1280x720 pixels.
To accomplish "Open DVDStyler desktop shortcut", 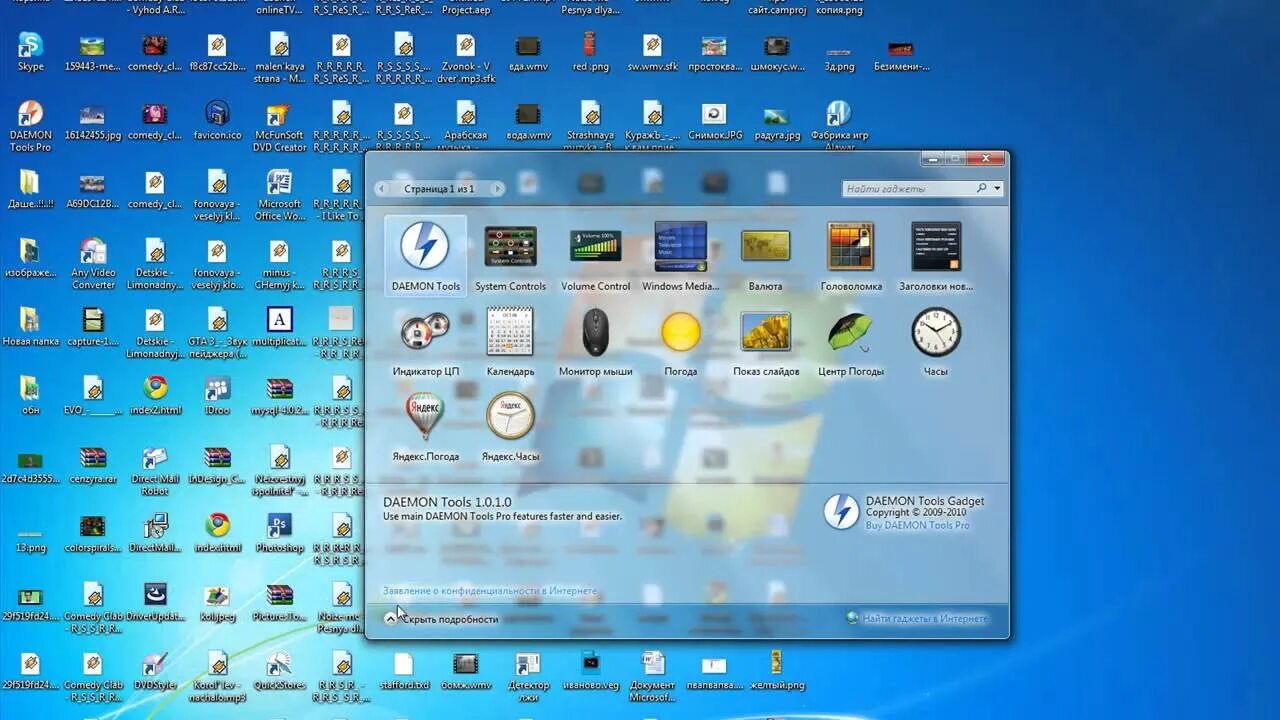I will click(155, 671).
